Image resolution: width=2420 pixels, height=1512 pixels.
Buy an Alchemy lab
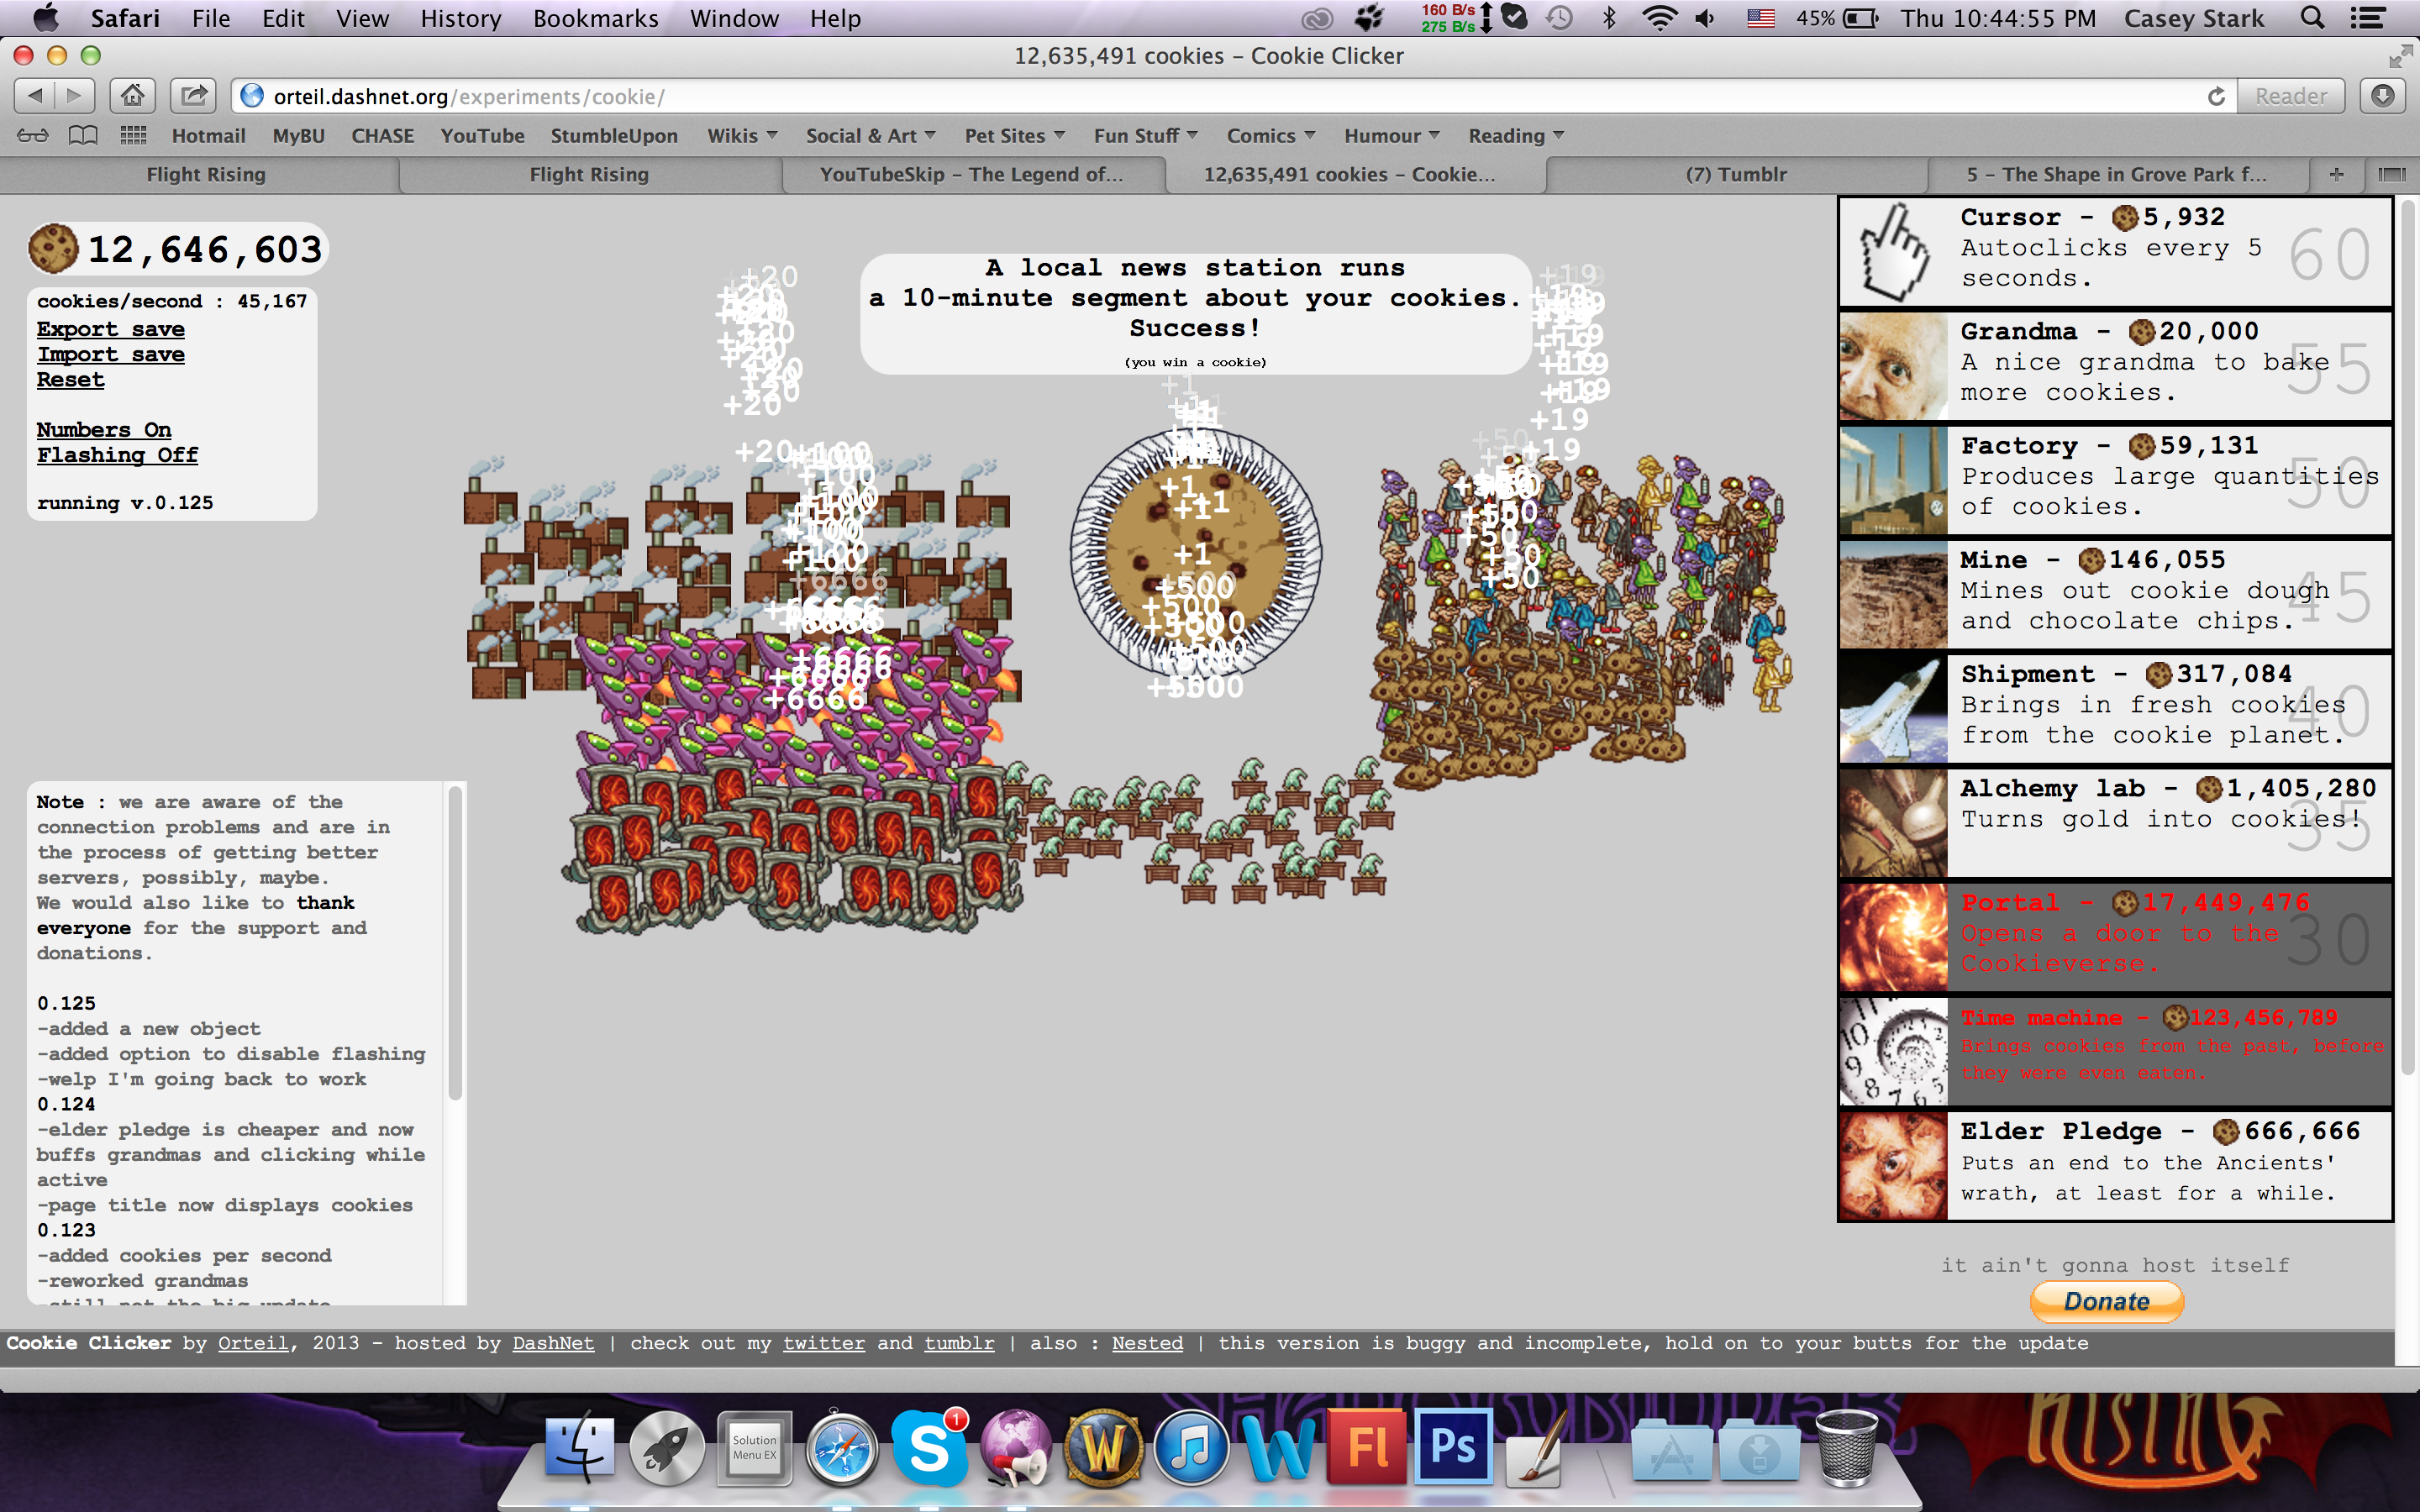2115,823
